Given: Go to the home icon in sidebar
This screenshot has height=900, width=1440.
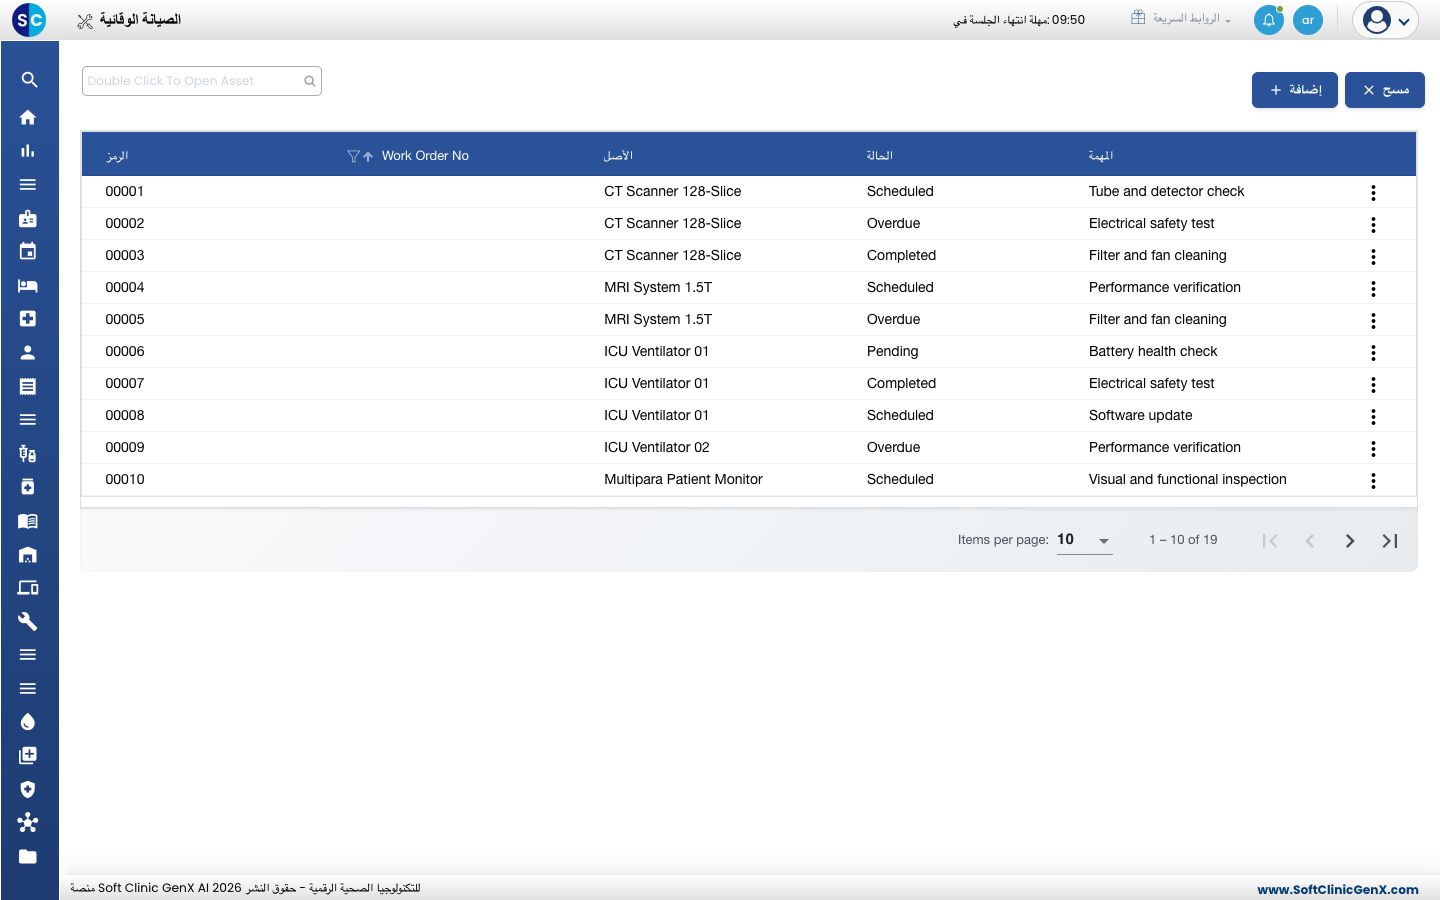Looking at the screenshot, I should (x=28, y=117).
